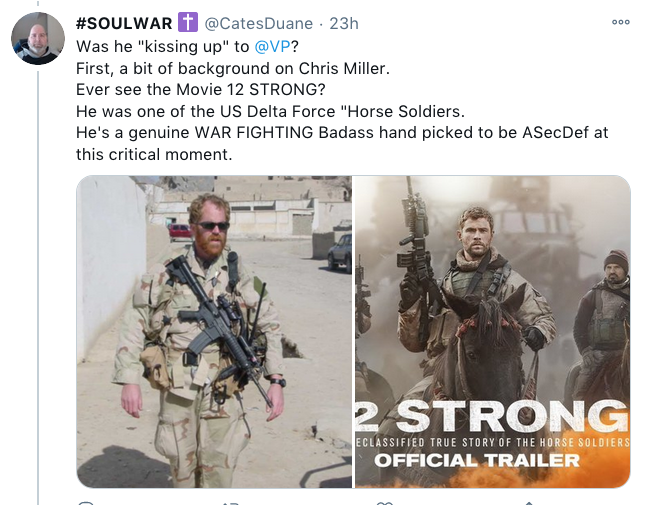
Task: Click the 'background on Chris Miller' sentence
Action: [x=233, y=68]
